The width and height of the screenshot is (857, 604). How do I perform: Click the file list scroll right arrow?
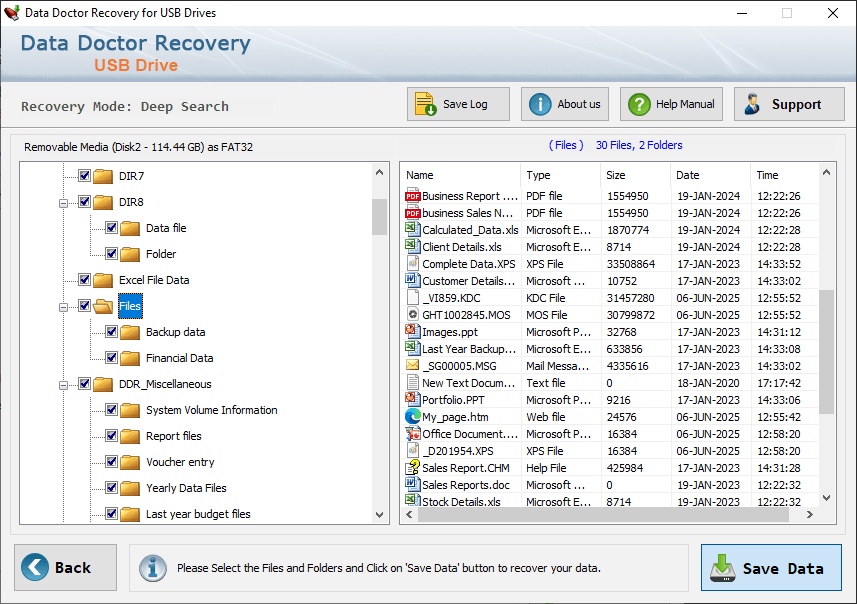[x=810, y=514]
